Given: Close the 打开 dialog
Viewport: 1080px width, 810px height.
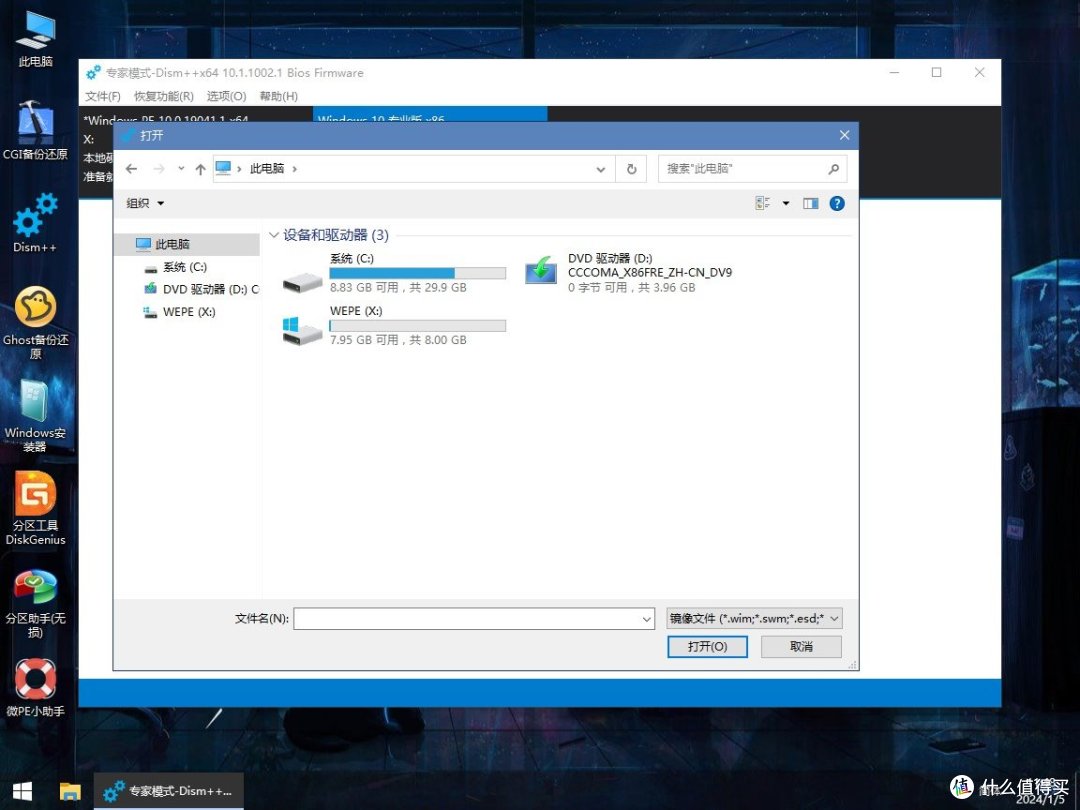Looking at the screenshot, I should 844,136.
